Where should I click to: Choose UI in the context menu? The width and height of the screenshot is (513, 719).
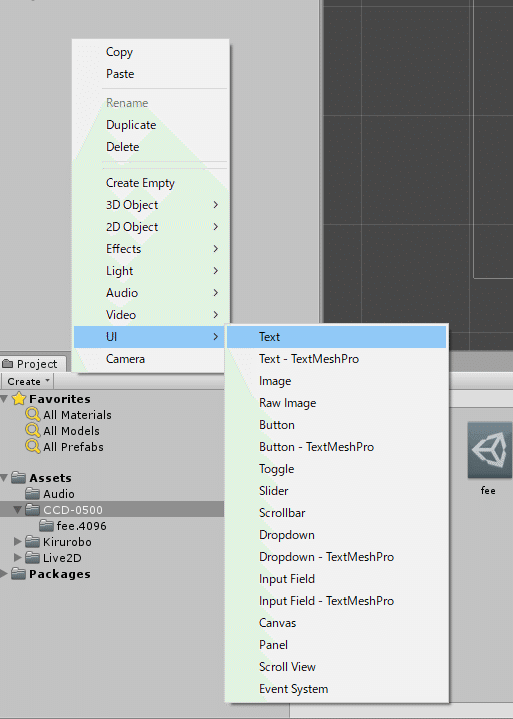click(151, 337)
